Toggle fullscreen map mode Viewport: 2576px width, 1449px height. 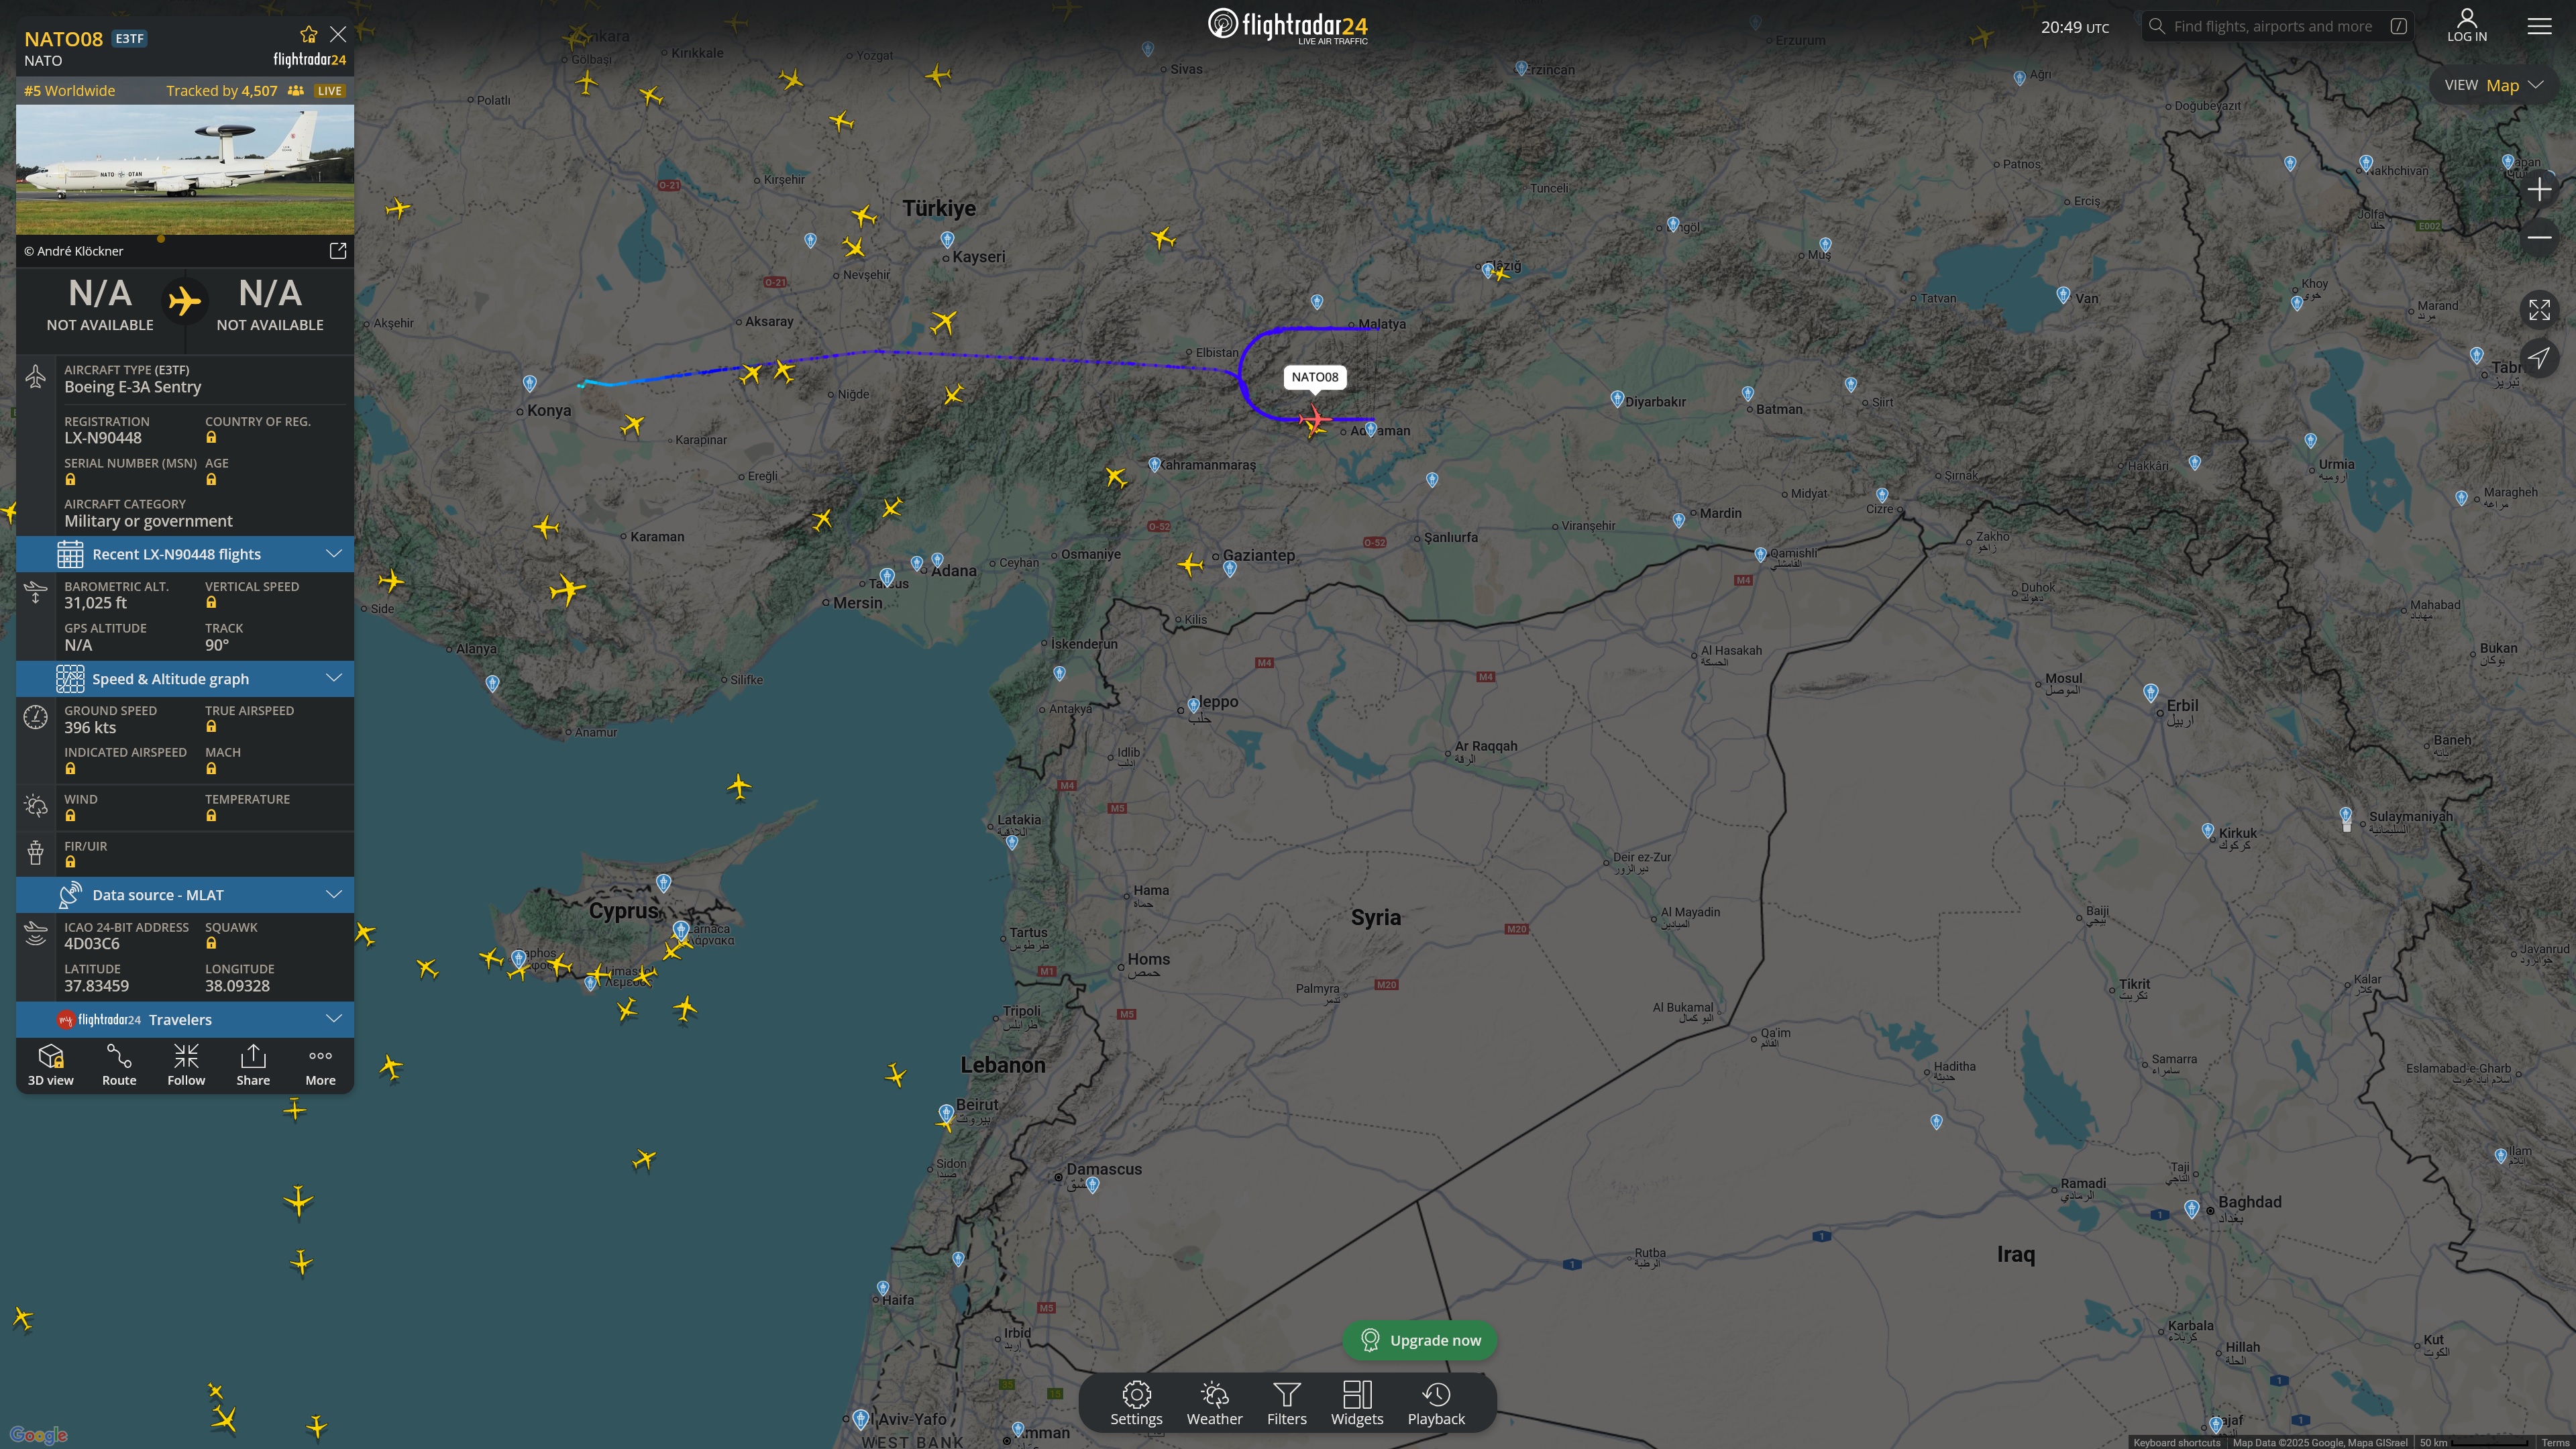pos(2540,310)
